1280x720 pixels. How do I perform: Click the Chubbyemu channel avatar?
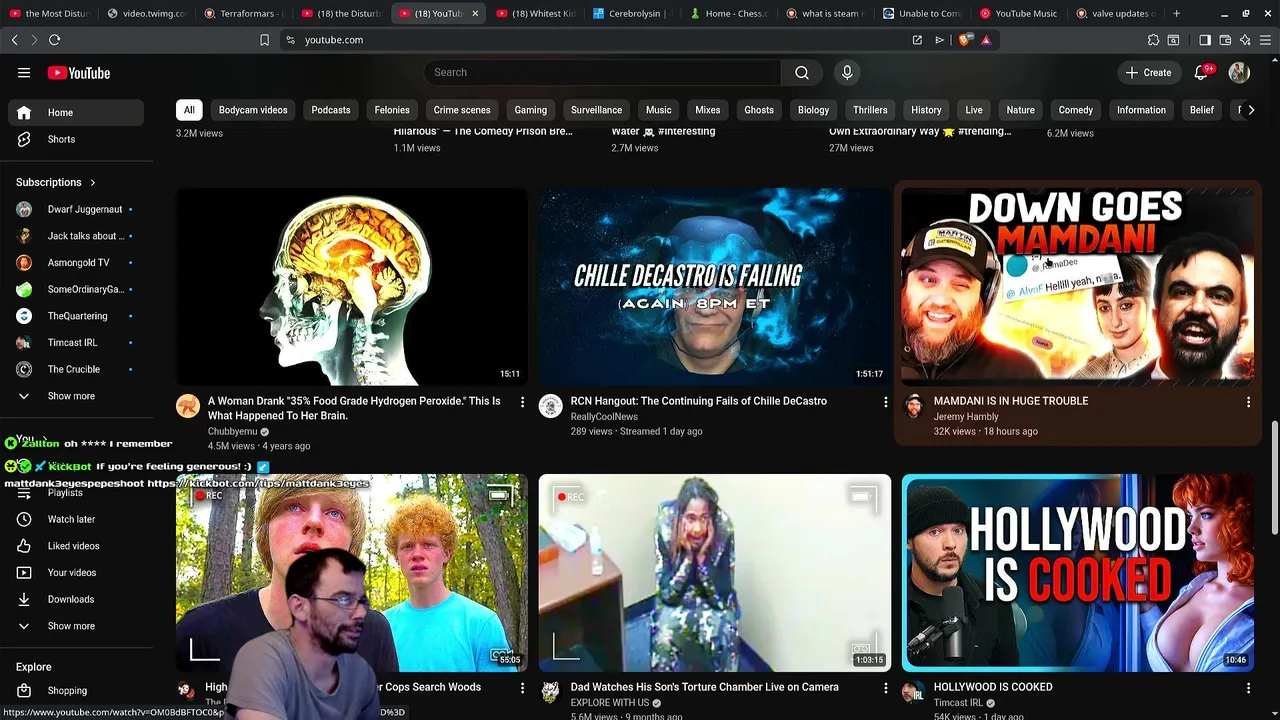tap(188, 405)
